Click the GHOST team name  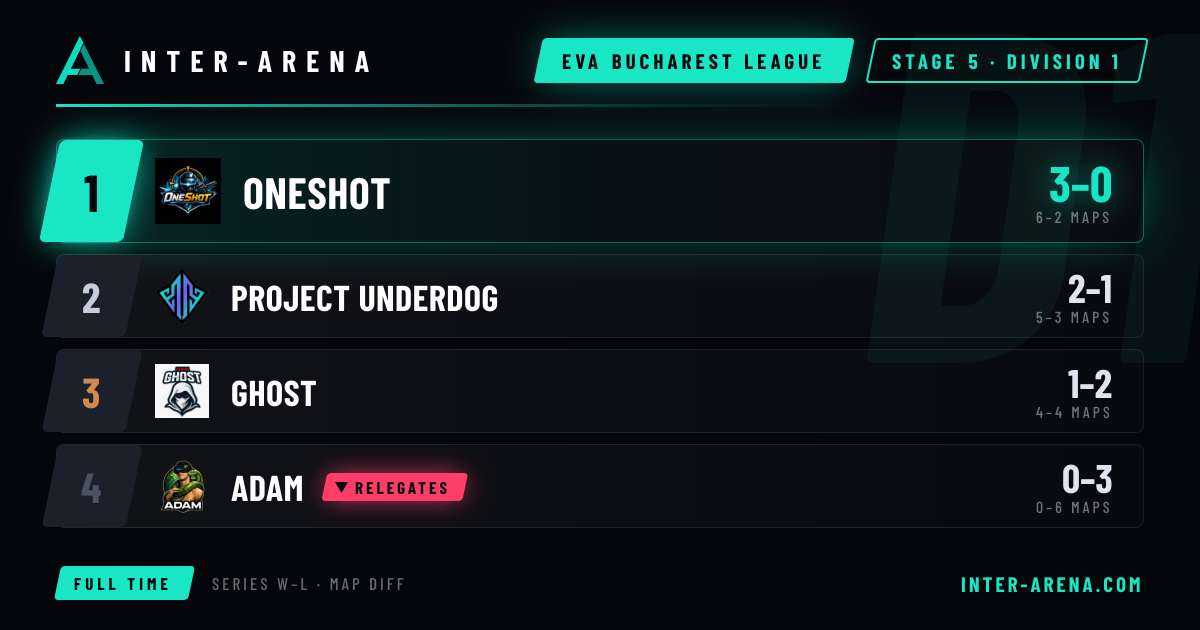click(x=273, y=393)
